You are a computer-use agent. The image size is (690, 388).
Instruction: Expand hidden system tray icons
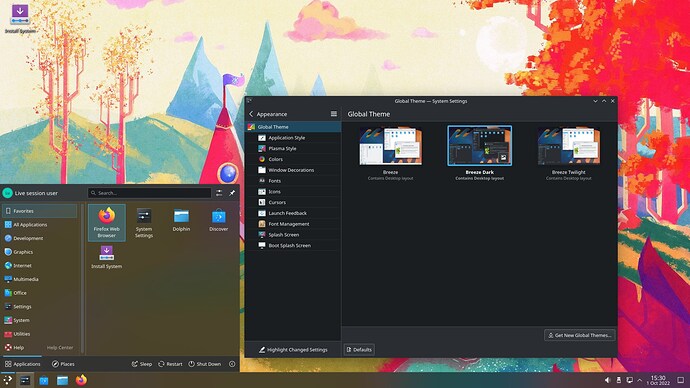[x=640, y=380]
